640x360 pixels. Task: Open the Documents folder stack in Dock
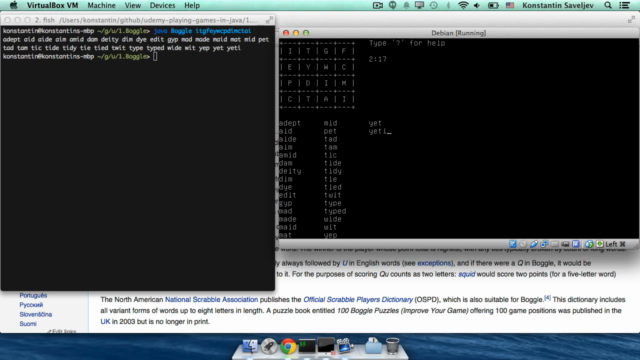(x=373, y=346)
